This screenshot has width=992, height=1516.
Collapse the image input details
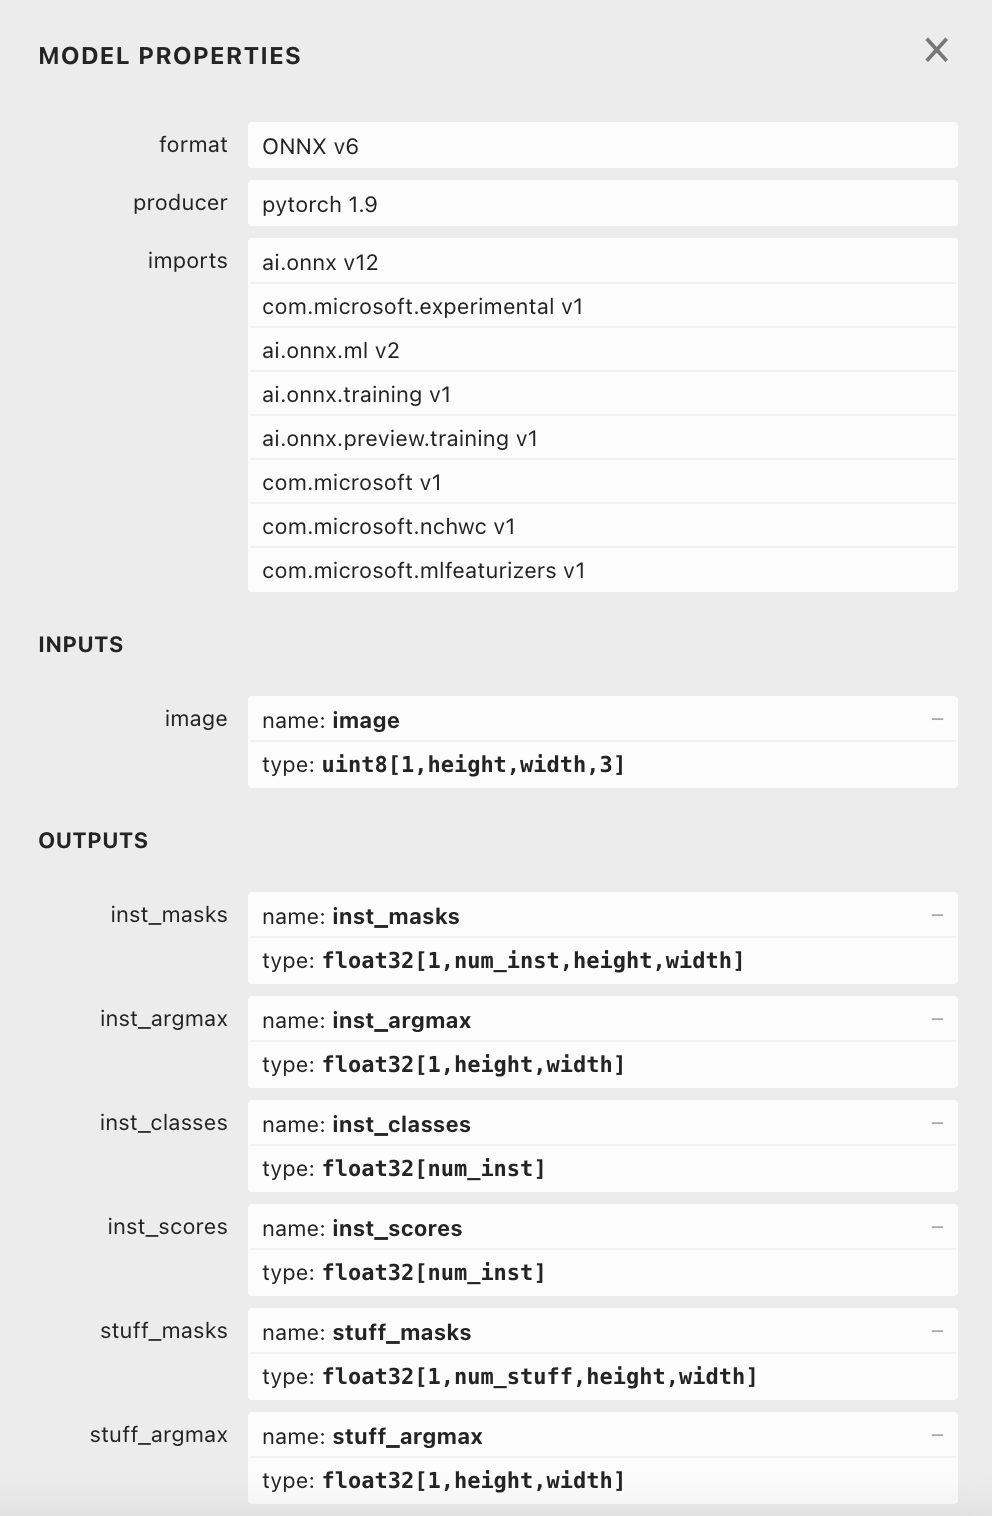click(936, 718)
